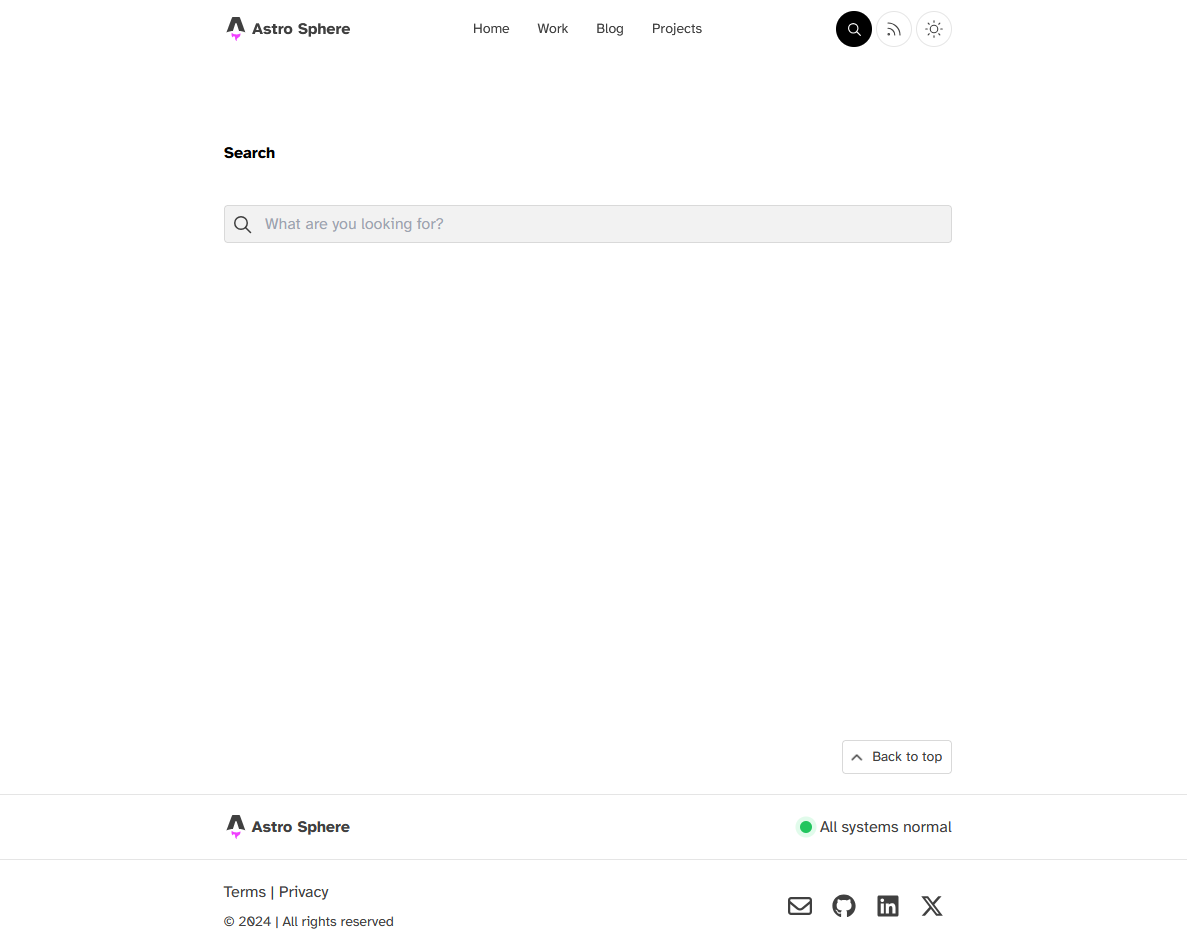The width and height of the screenshot is (1187, 940).
Task: Open the Privacy link
Action: point(304,892)
